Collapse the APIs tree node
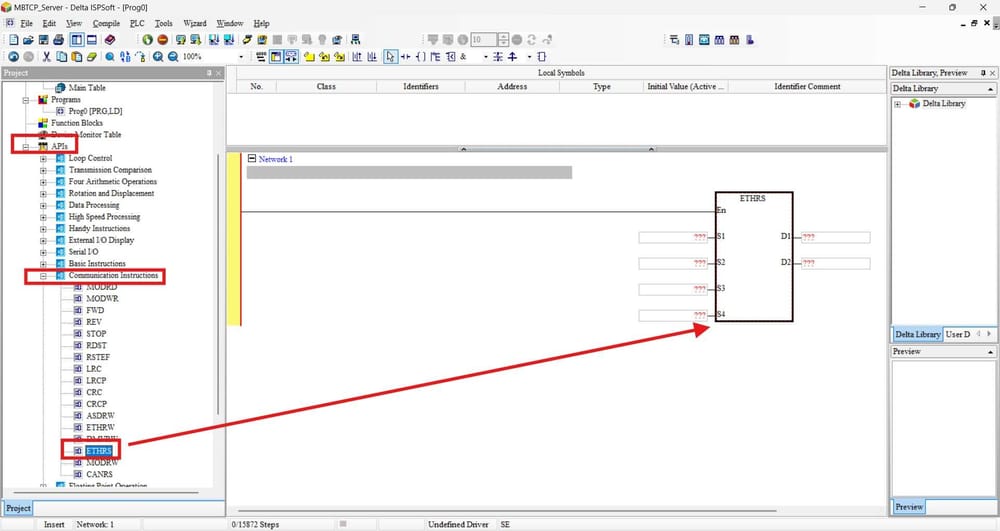 pos(26,147)
